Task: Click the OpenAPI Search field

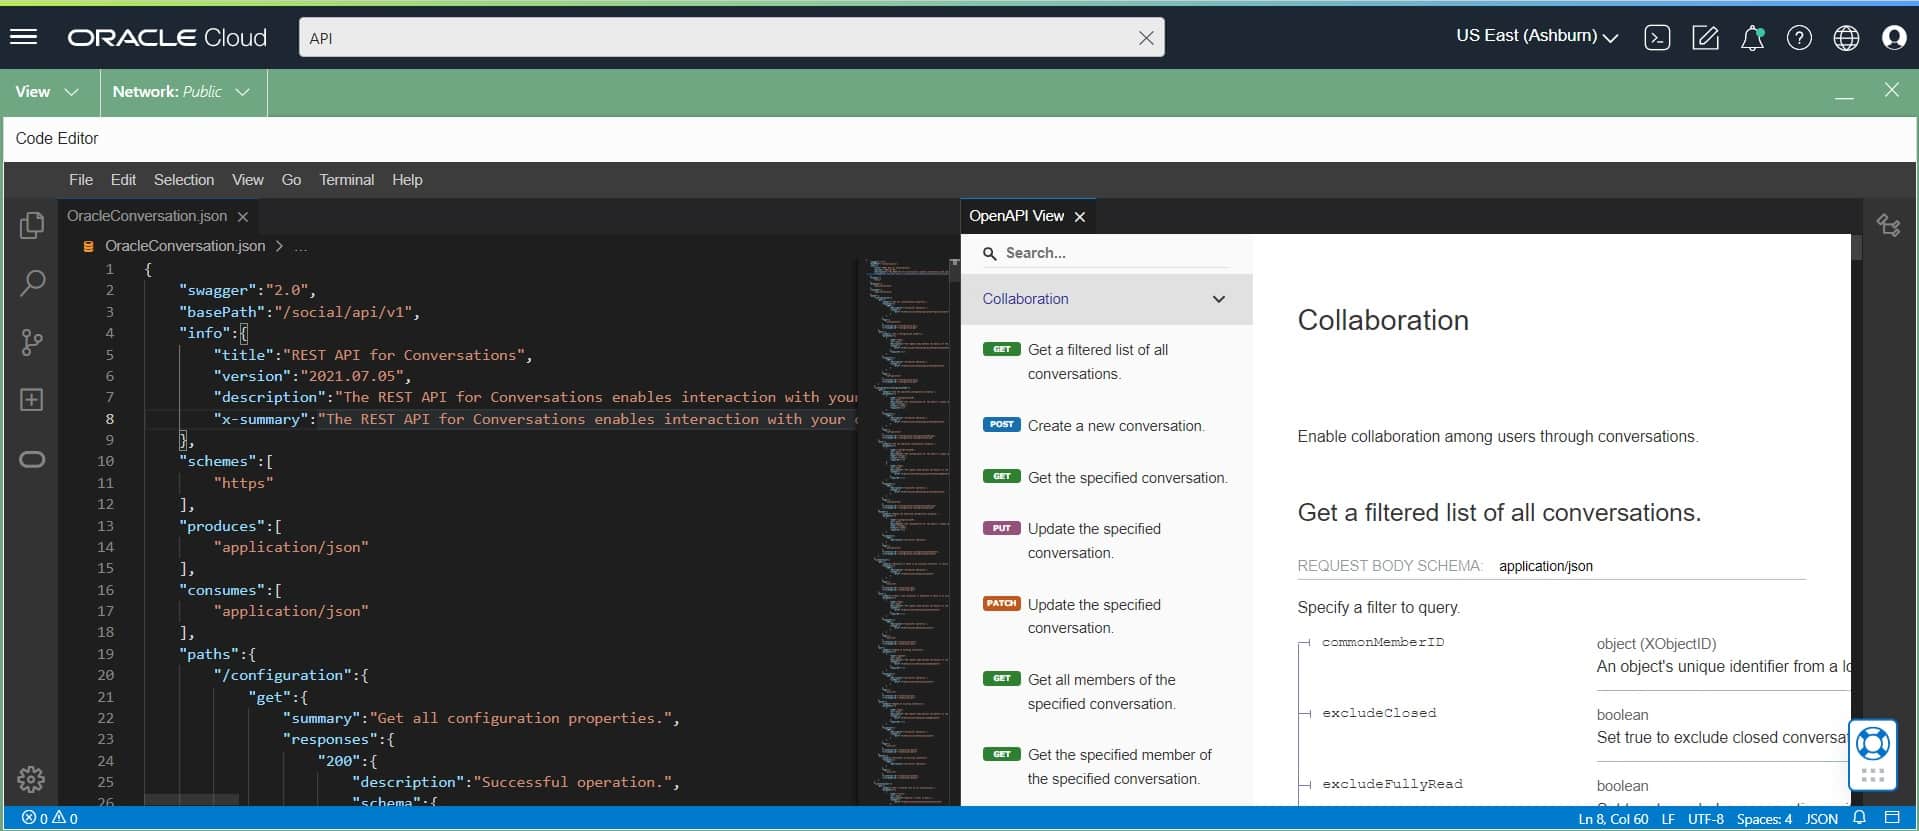Action: (1106, 253)
